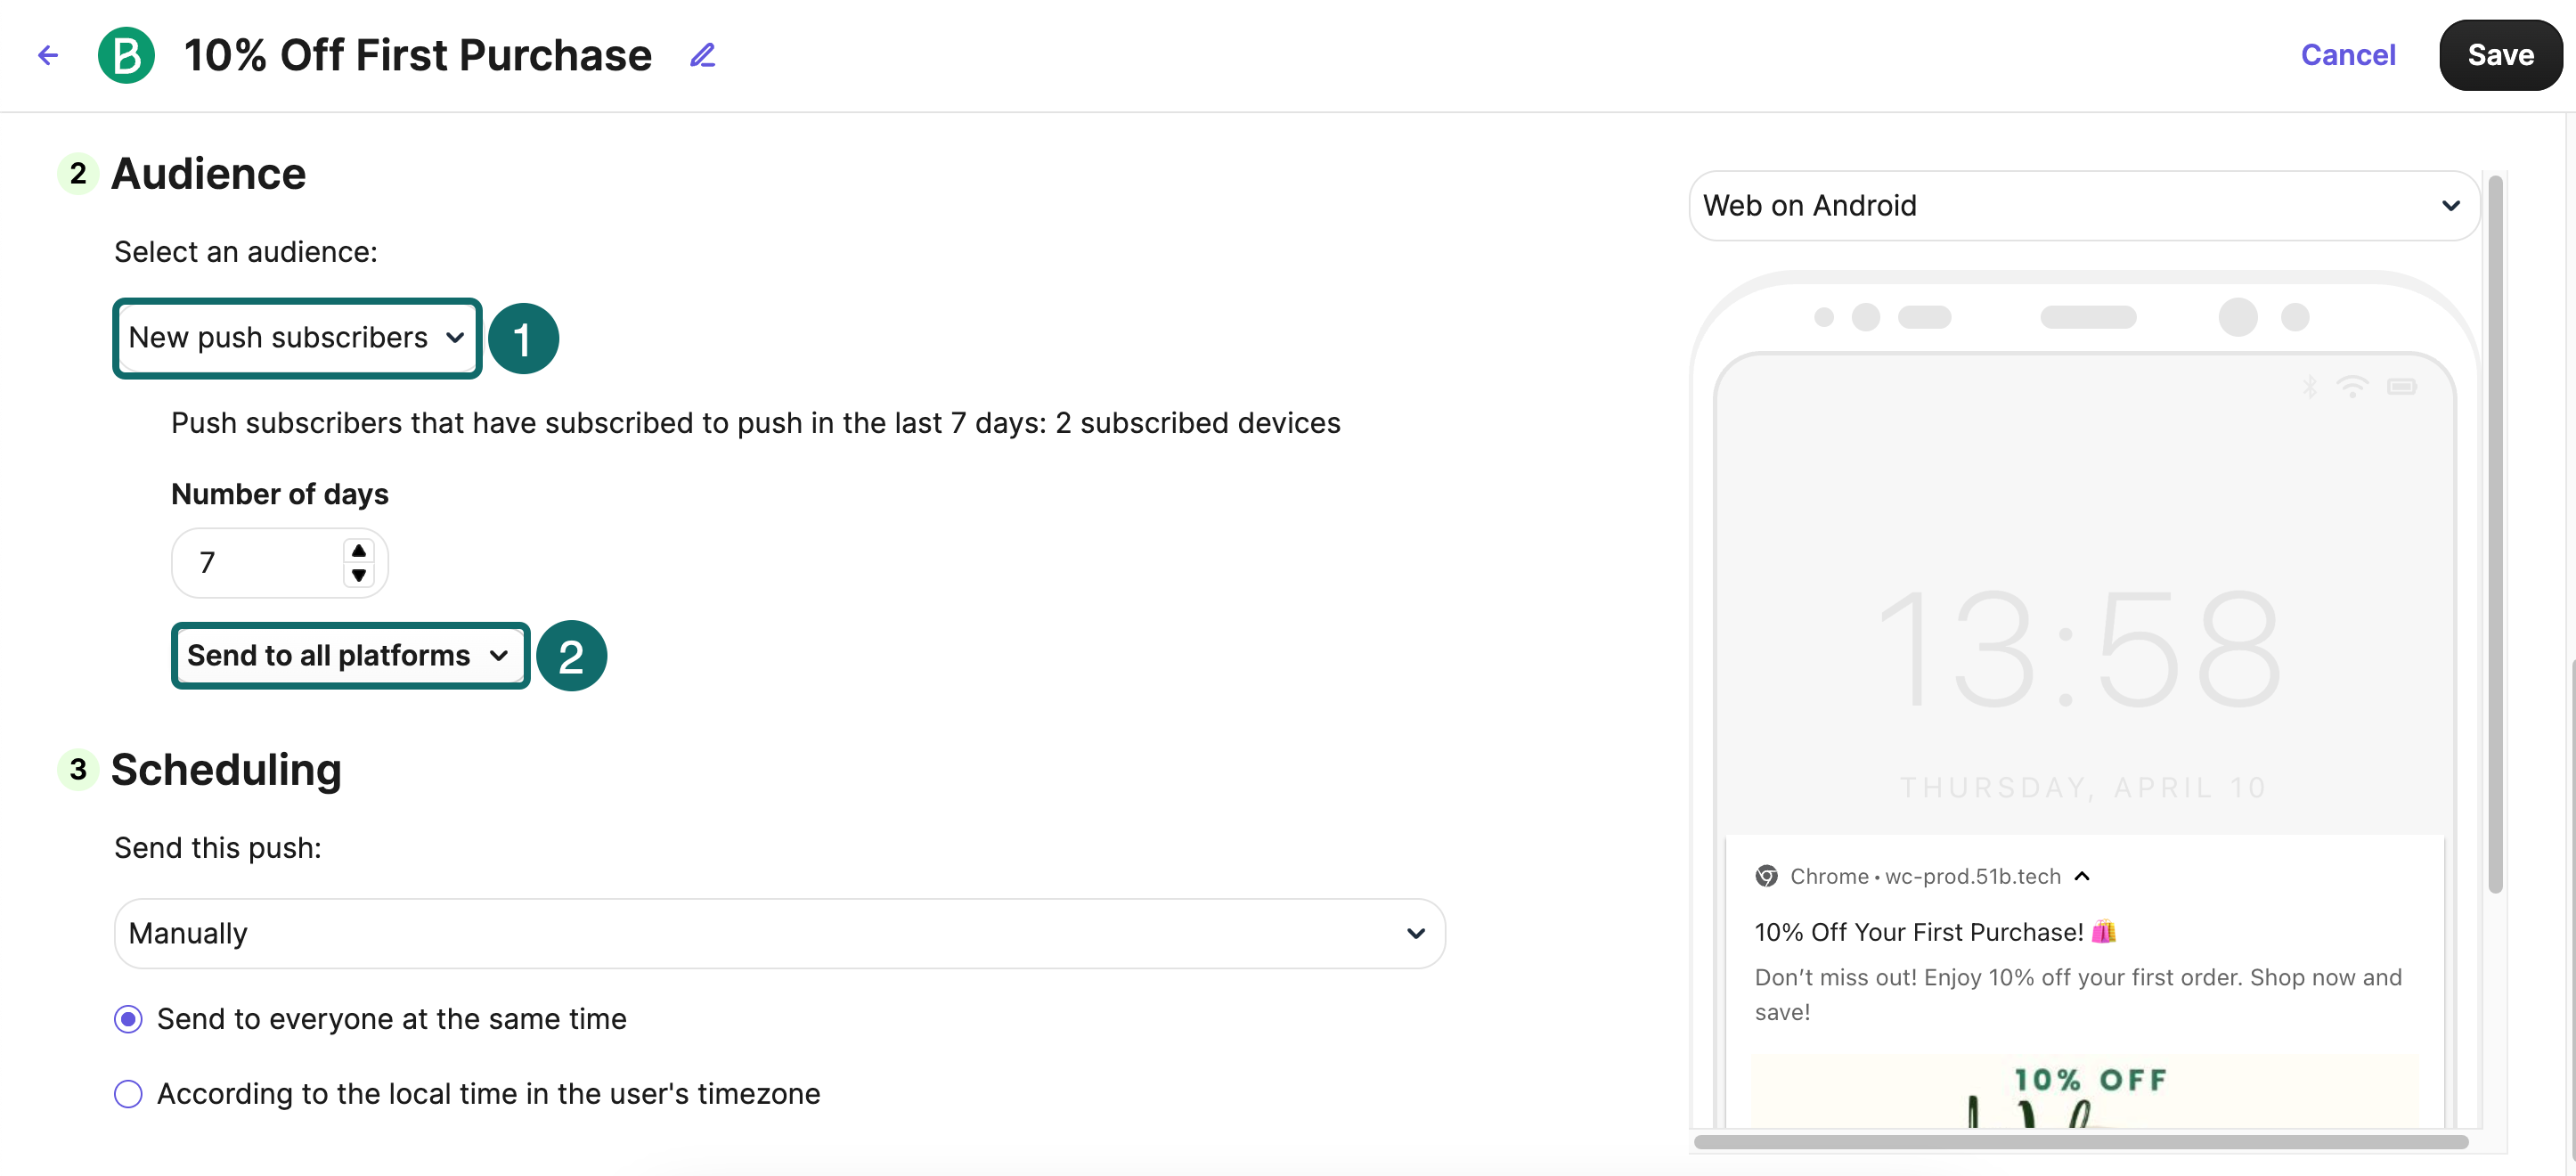The width and height of the screenshot is (2576, 1176).
Task: Click the back arrow icon
Action: (x=47, y=55)
